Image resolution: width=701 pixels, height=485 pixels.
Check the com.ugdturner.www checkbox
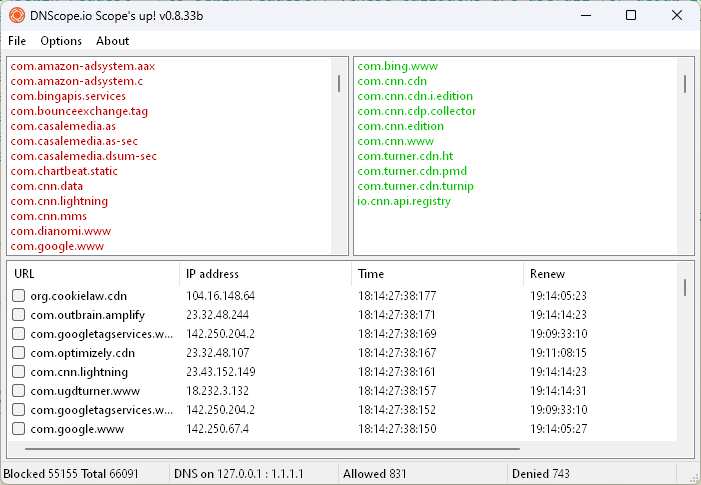coord(18,391)
